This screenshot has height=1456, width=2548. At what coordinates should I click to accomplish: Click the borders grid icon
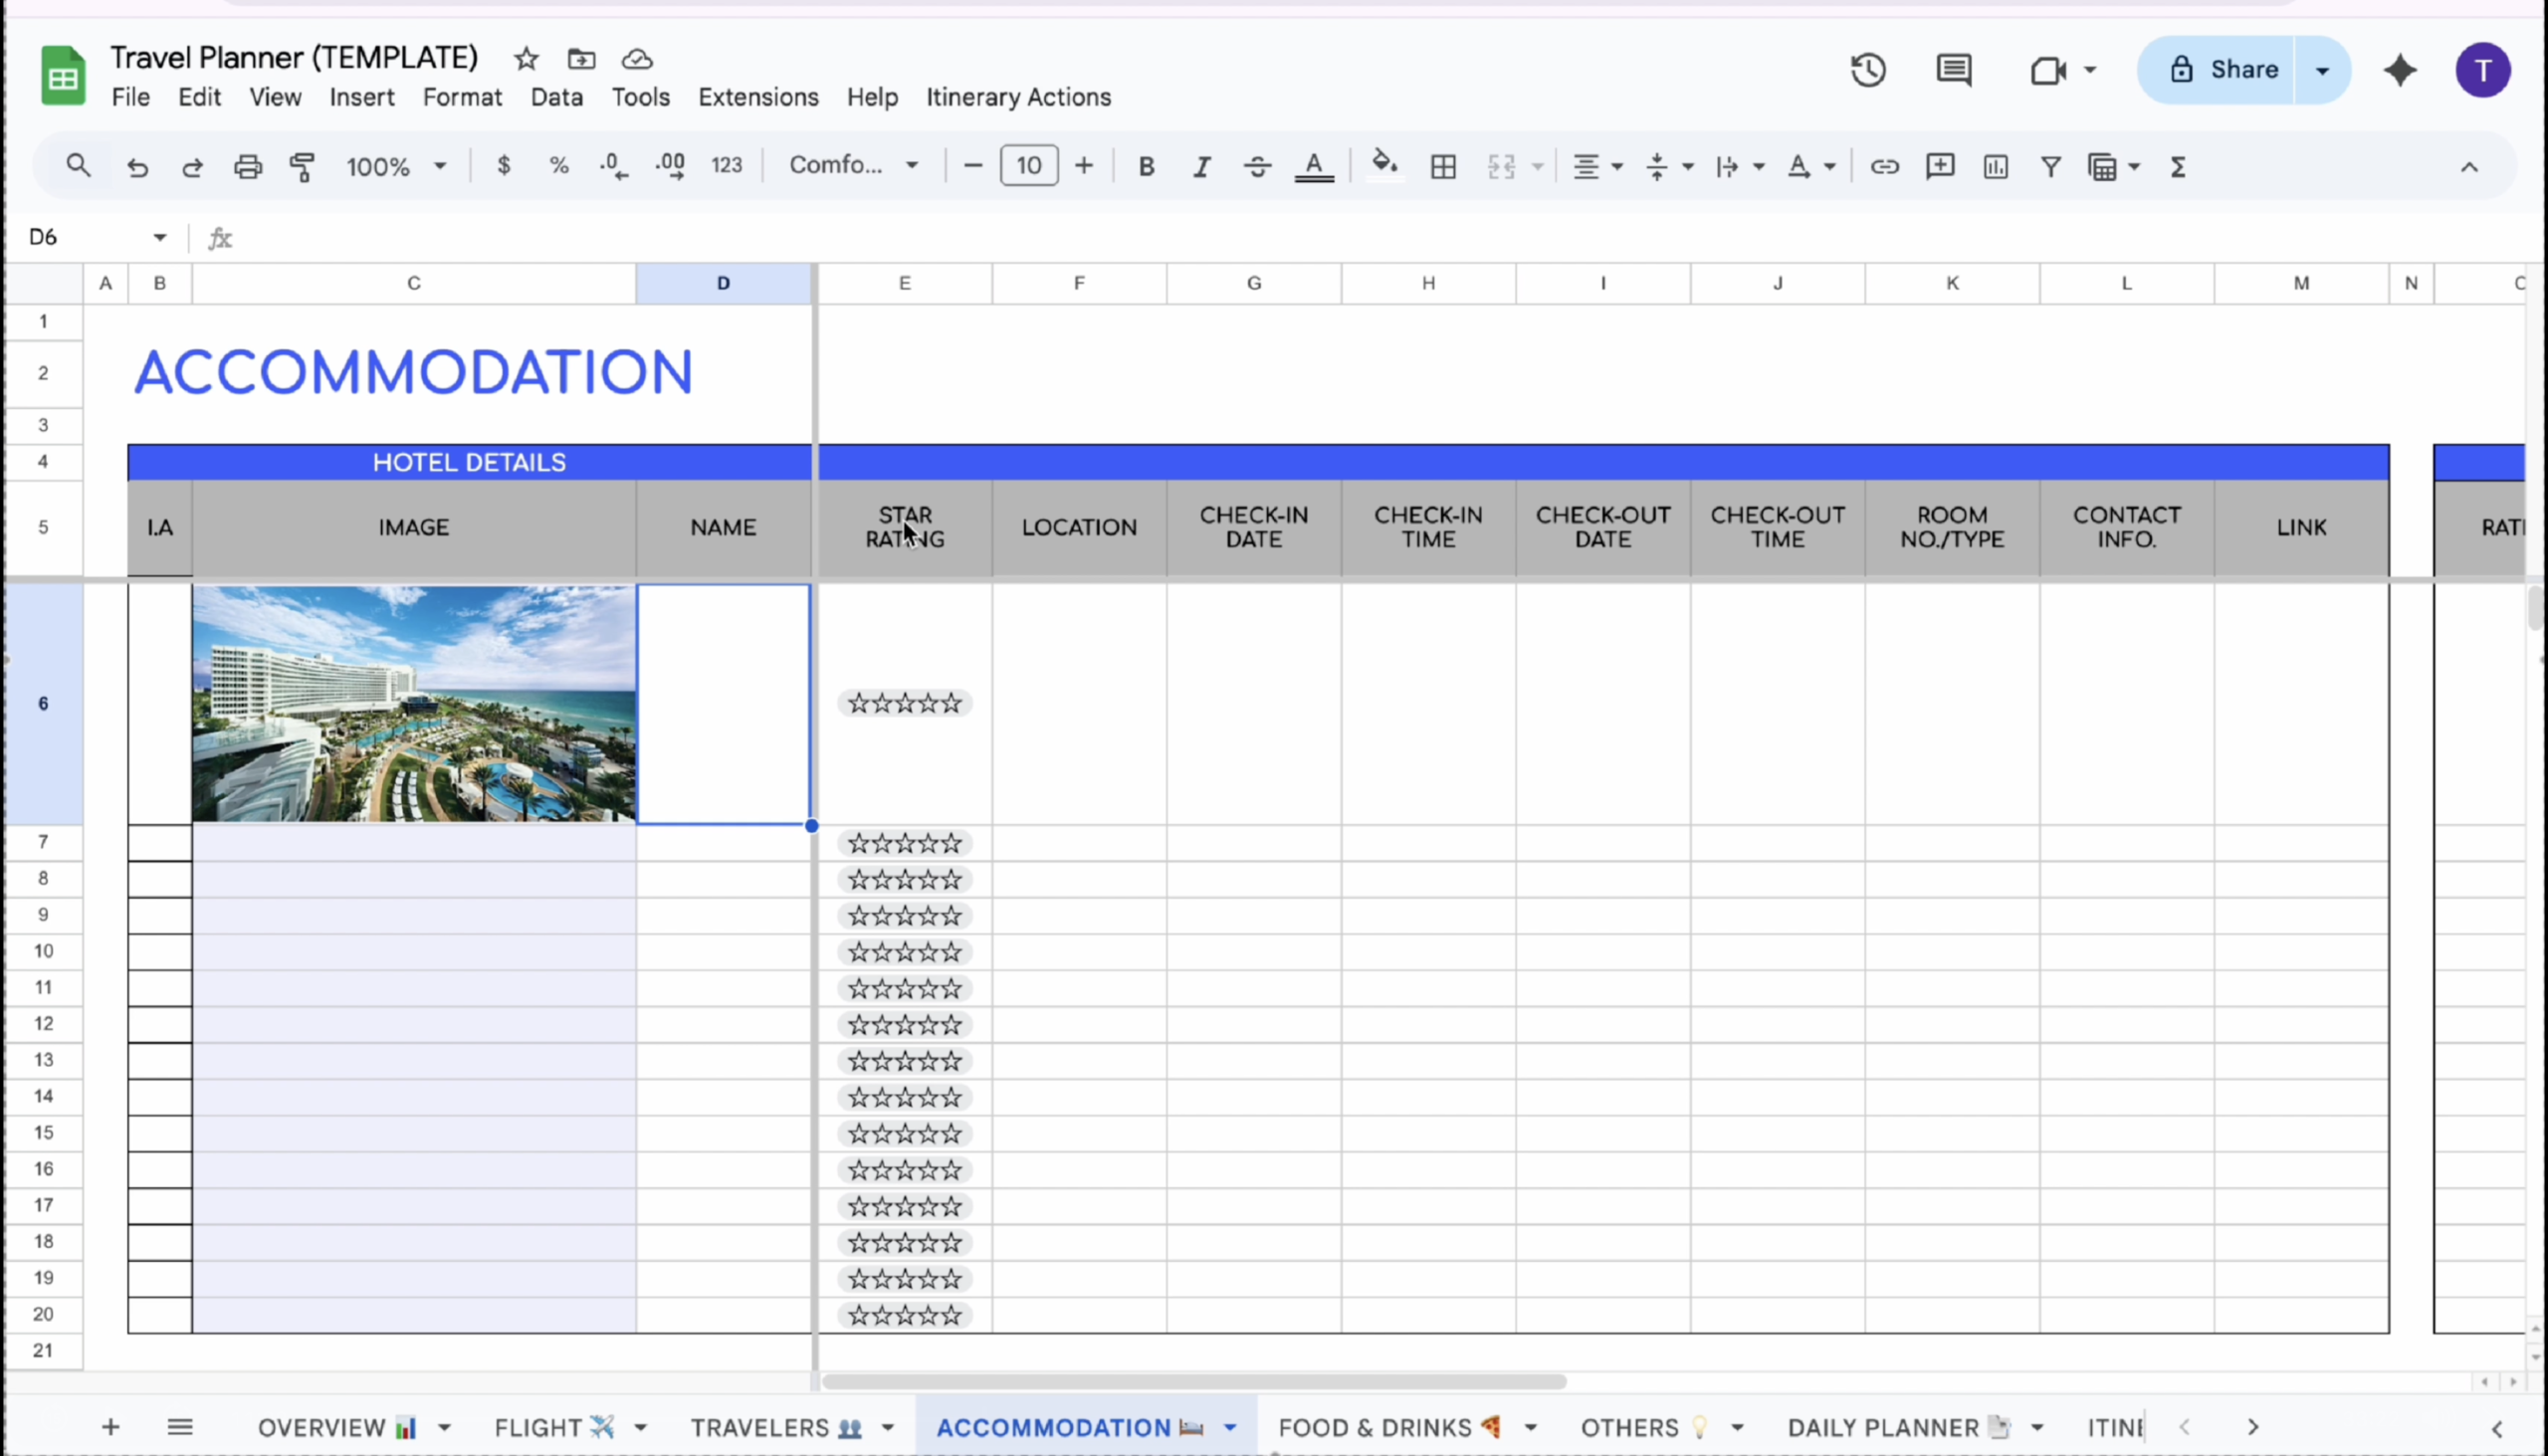[x=1443, y=166]
